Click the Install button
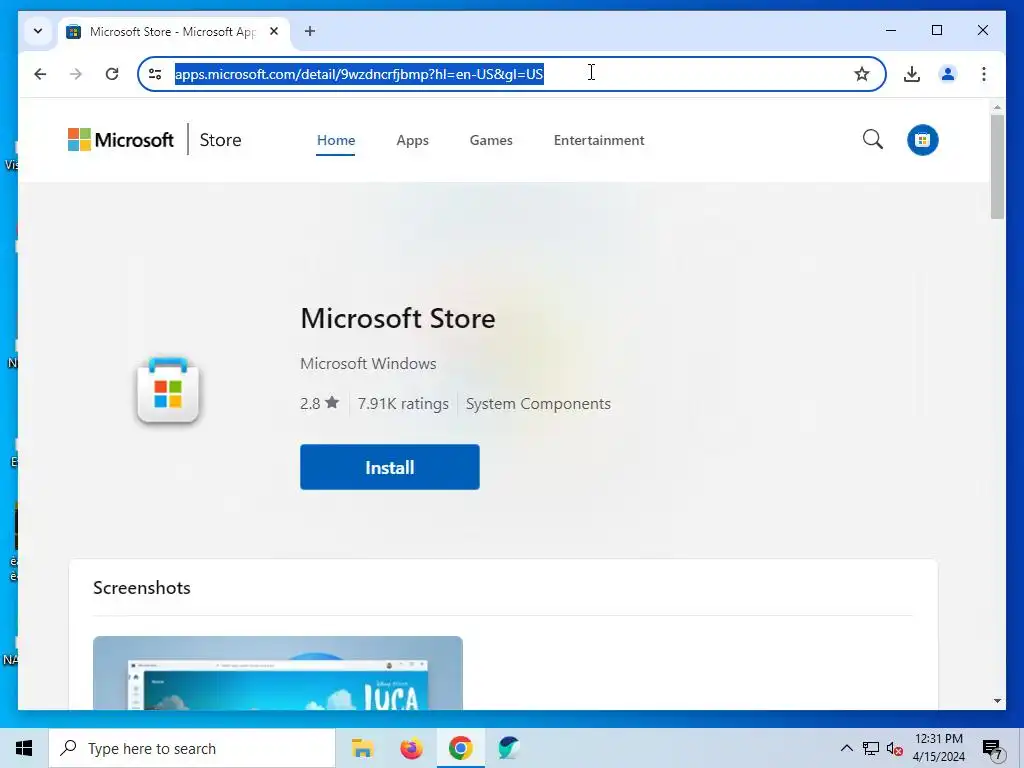1024x768 pixels. (389, 467)
